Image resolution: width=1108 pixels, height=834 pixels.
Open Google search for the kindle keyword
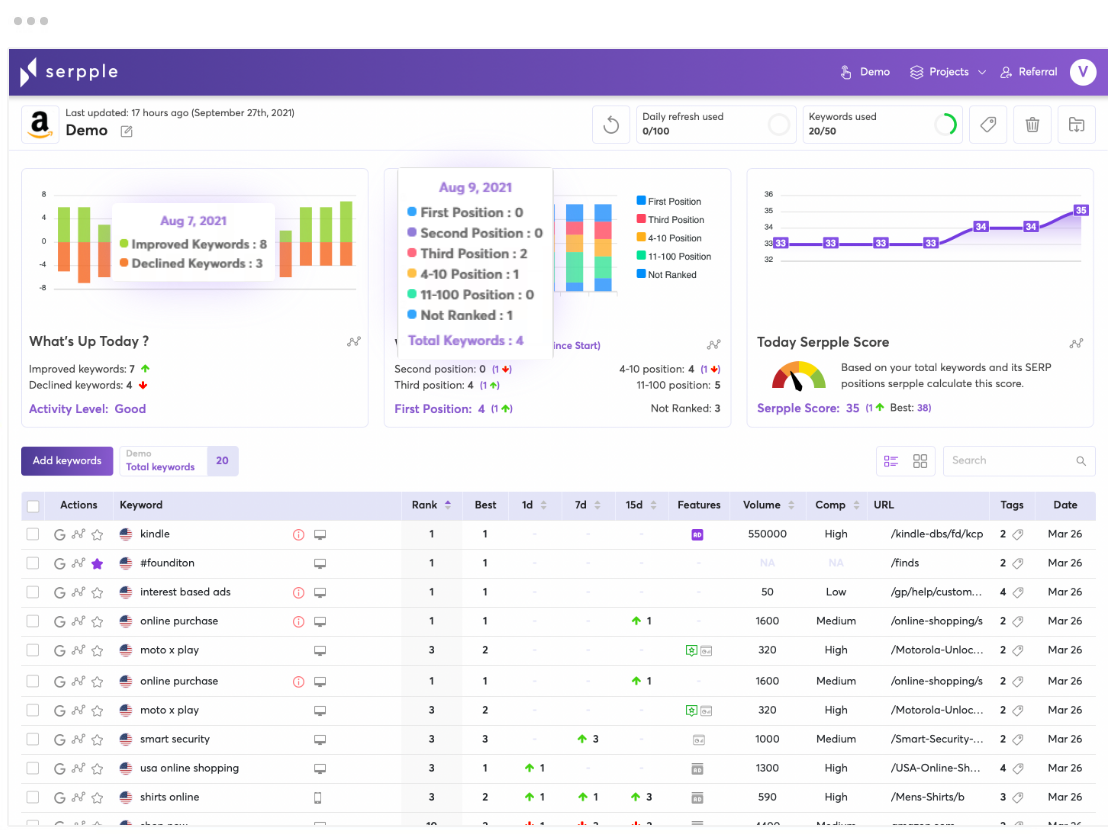click(61, 534)
